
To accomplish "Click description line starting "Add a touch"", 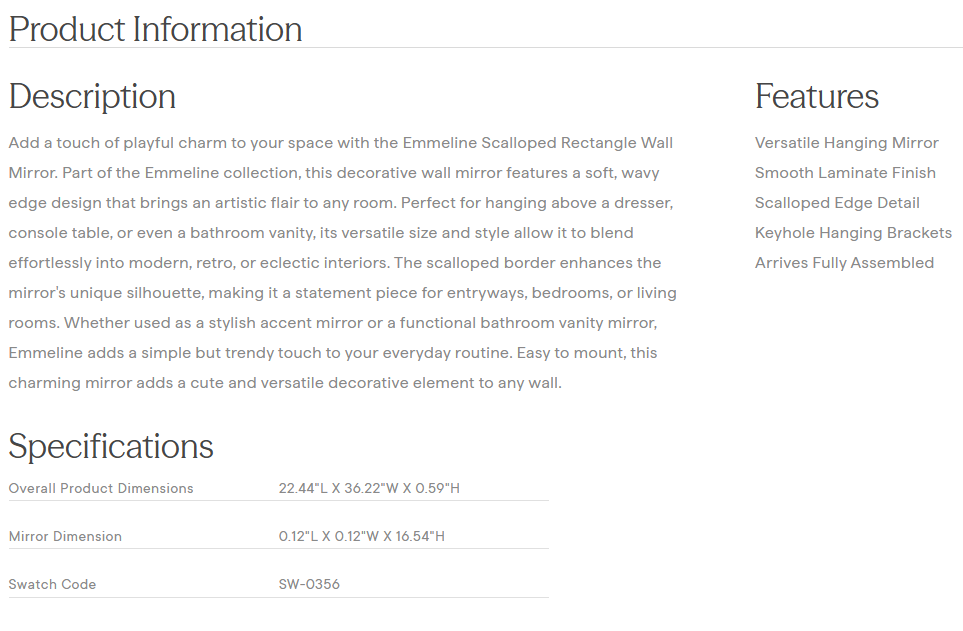I will pos(340,143).
